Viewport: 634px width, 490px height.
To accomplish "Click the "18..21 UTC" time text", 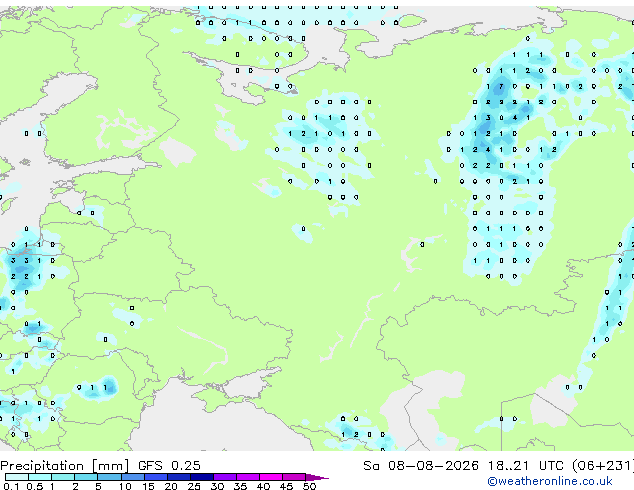I will (525, 465).
